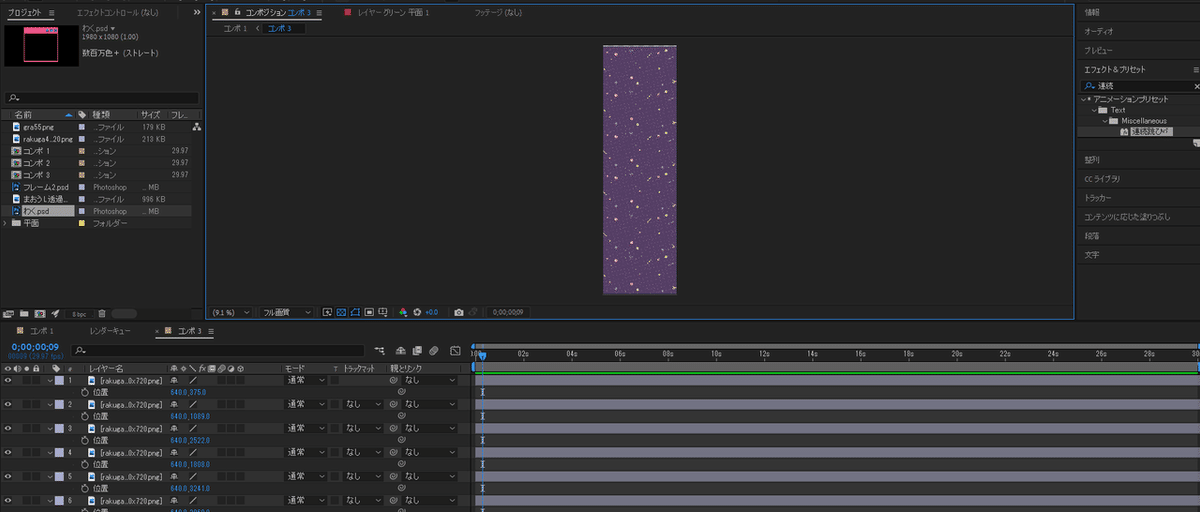Open the composition mini-flowchart icon in timeline
1200x512 pixels.
tap(380, 351)
